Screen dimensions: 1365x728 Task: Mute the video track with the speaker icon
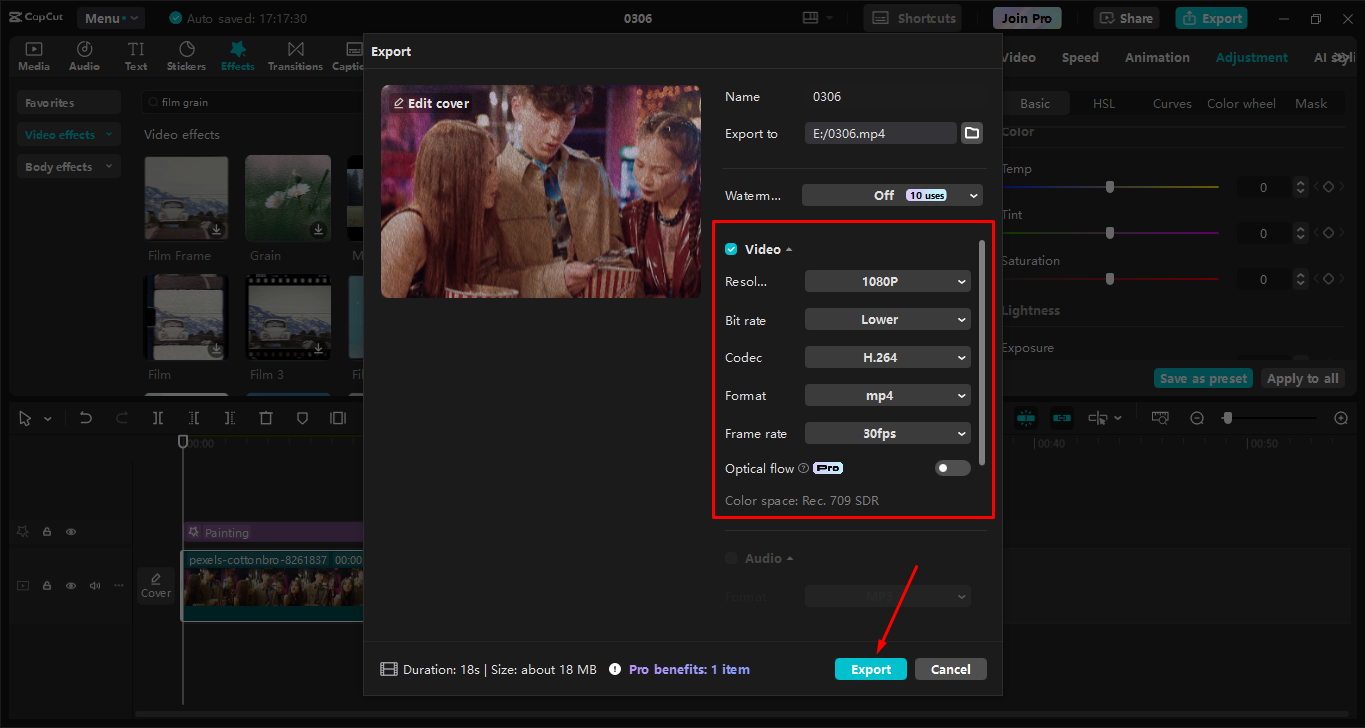coord(94,585)
